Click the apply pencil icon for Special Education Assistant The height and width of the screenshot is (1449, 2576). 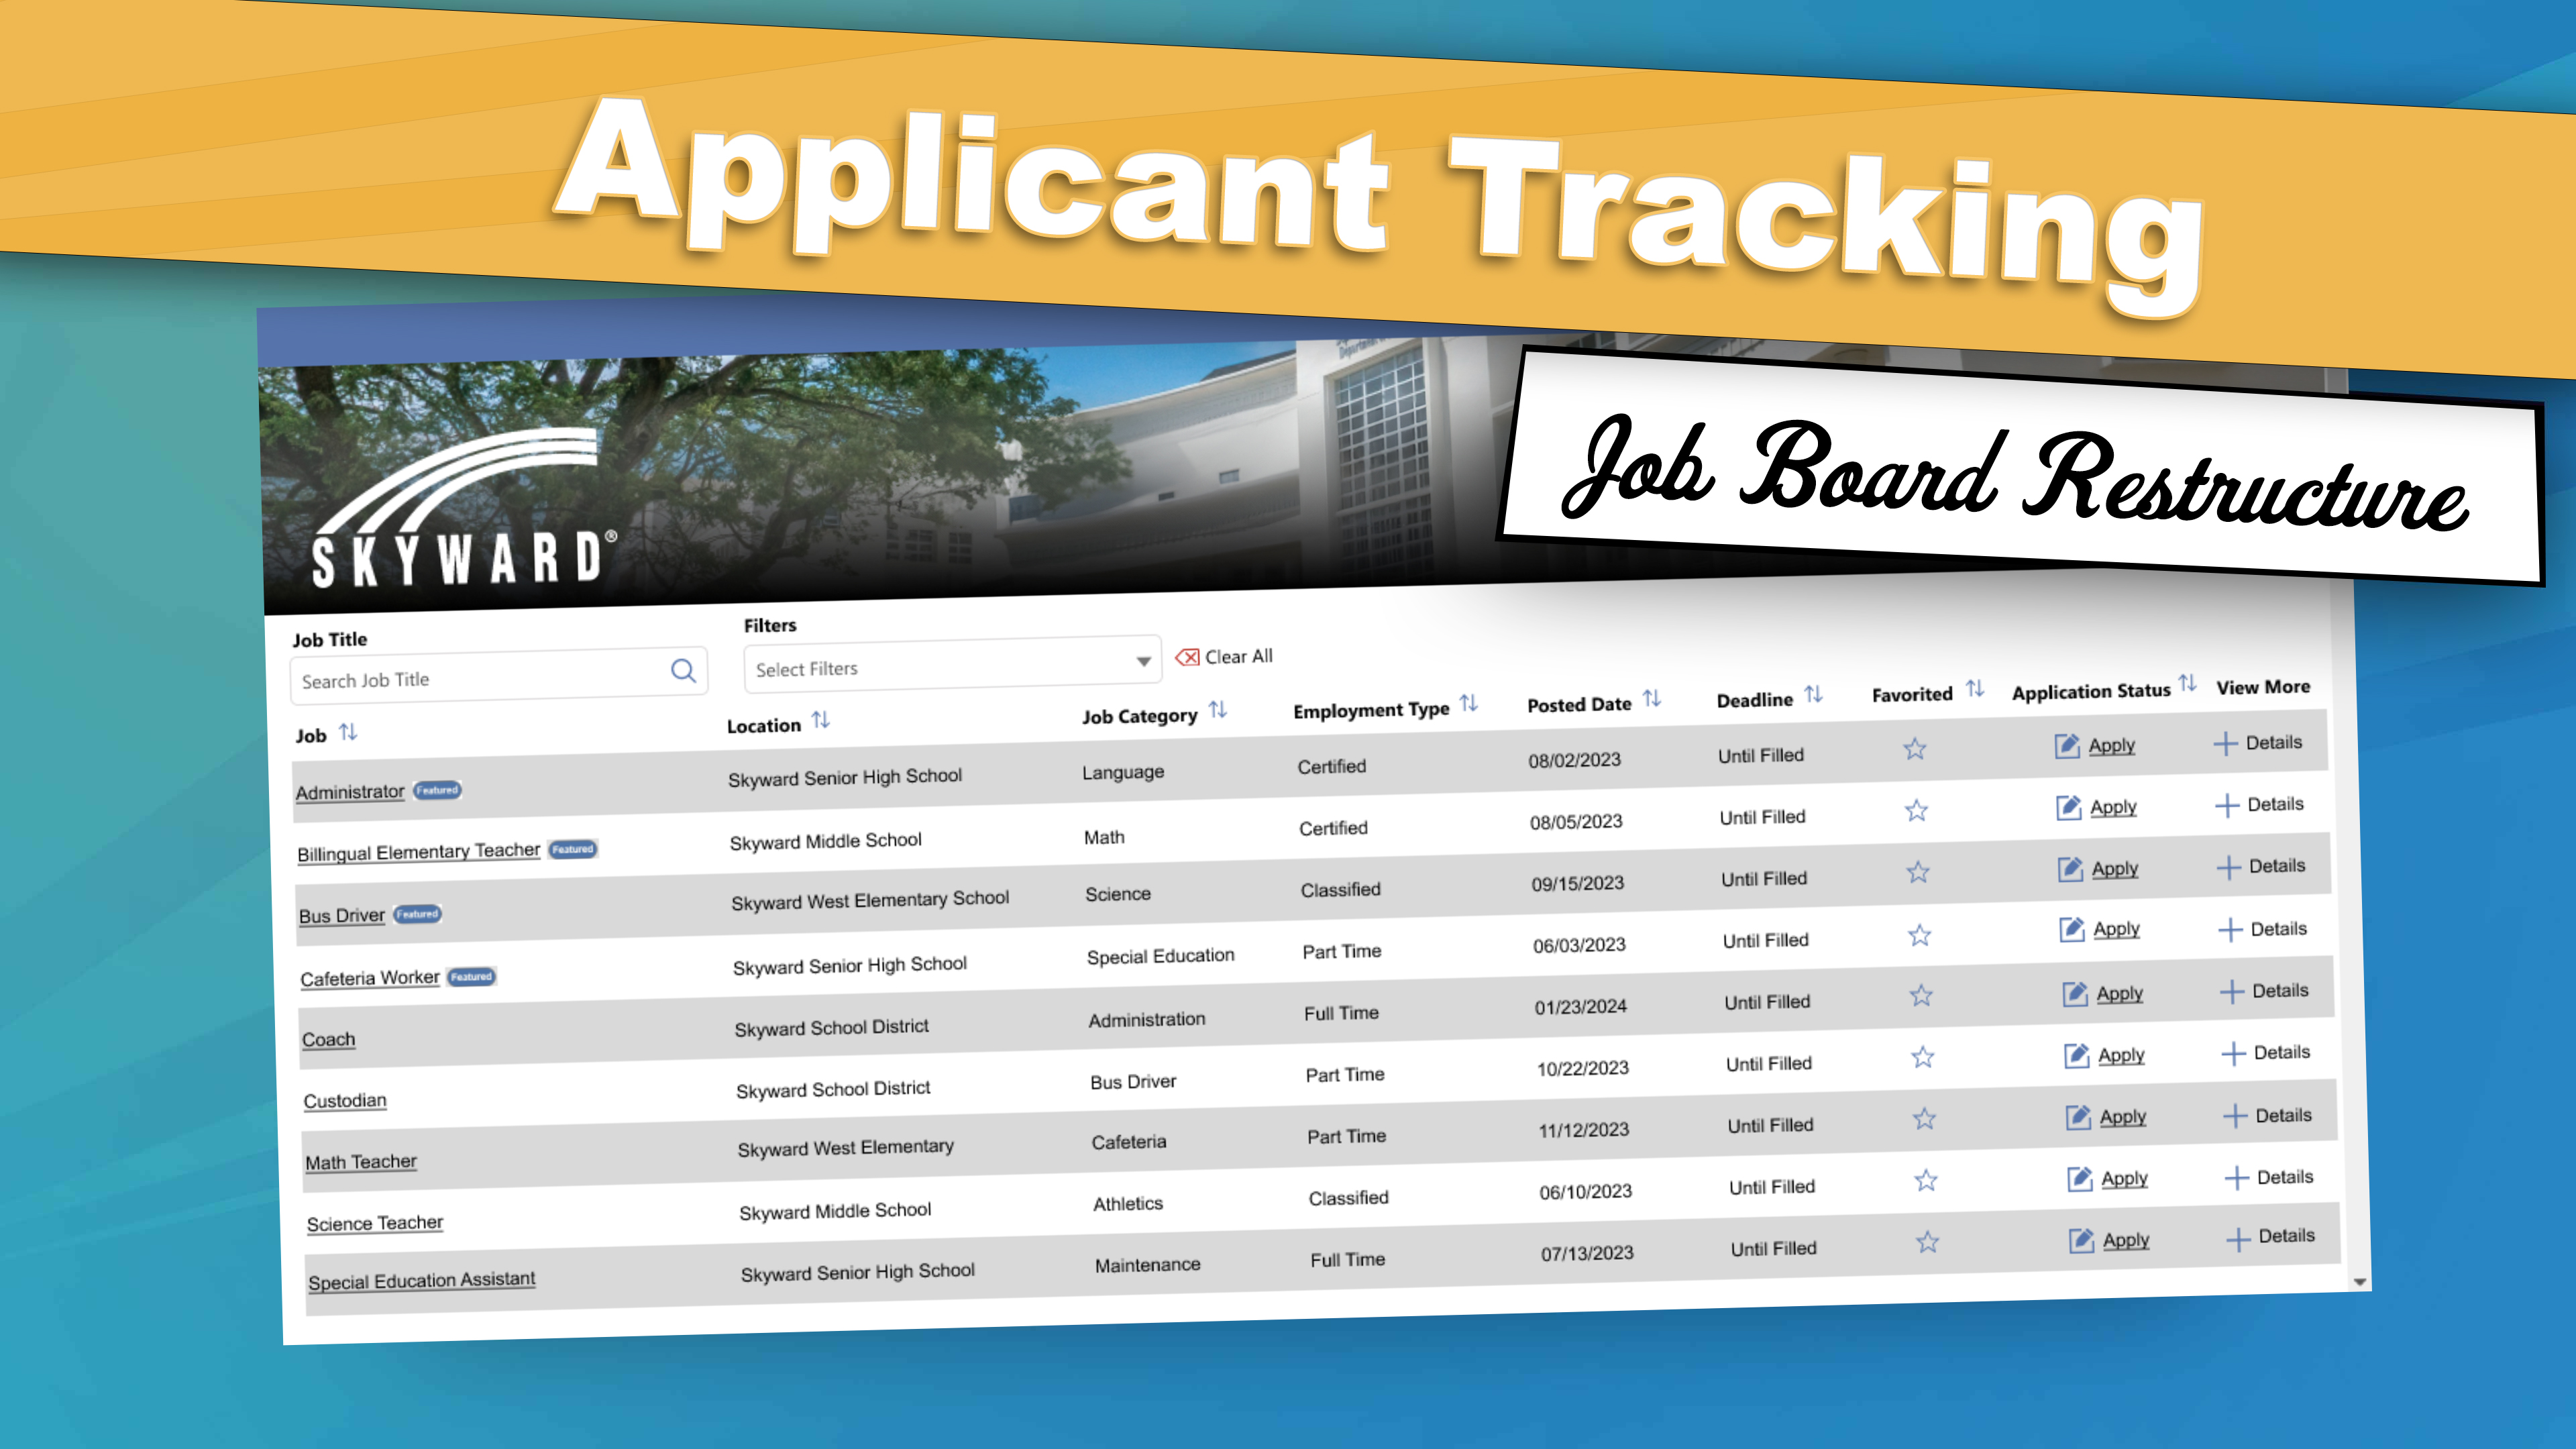tap(2081, 1241)
